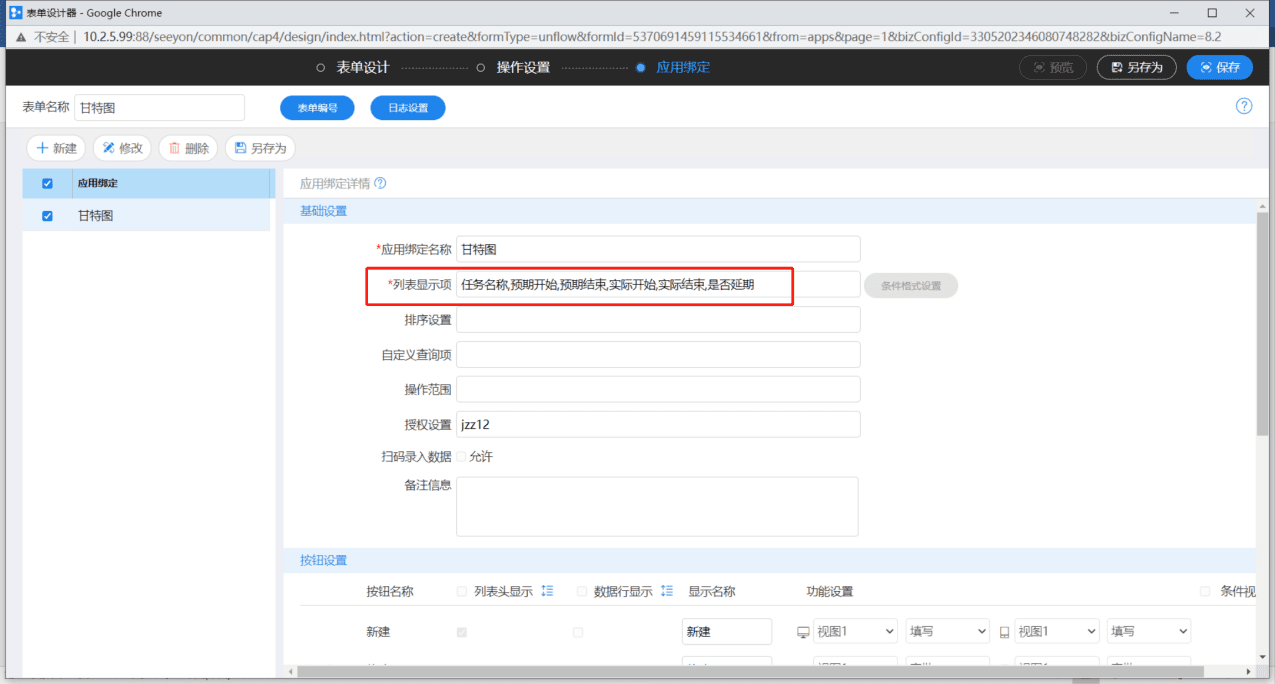
Task: Click the 新建 toolbar button with plus icon
Action: coord(56,148)
